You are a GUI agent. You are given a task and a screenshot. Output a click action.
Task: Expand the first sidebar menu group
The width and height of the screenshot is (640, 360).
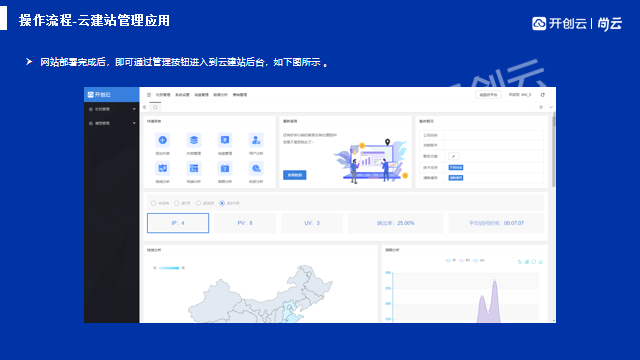pos(111,109)
